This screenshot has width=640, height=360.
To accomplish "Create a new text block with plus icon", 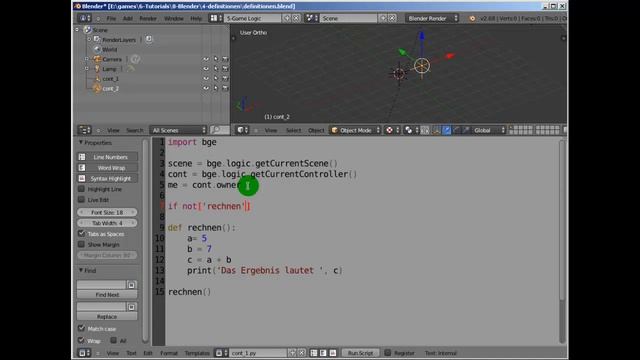I will coord(292,353).
